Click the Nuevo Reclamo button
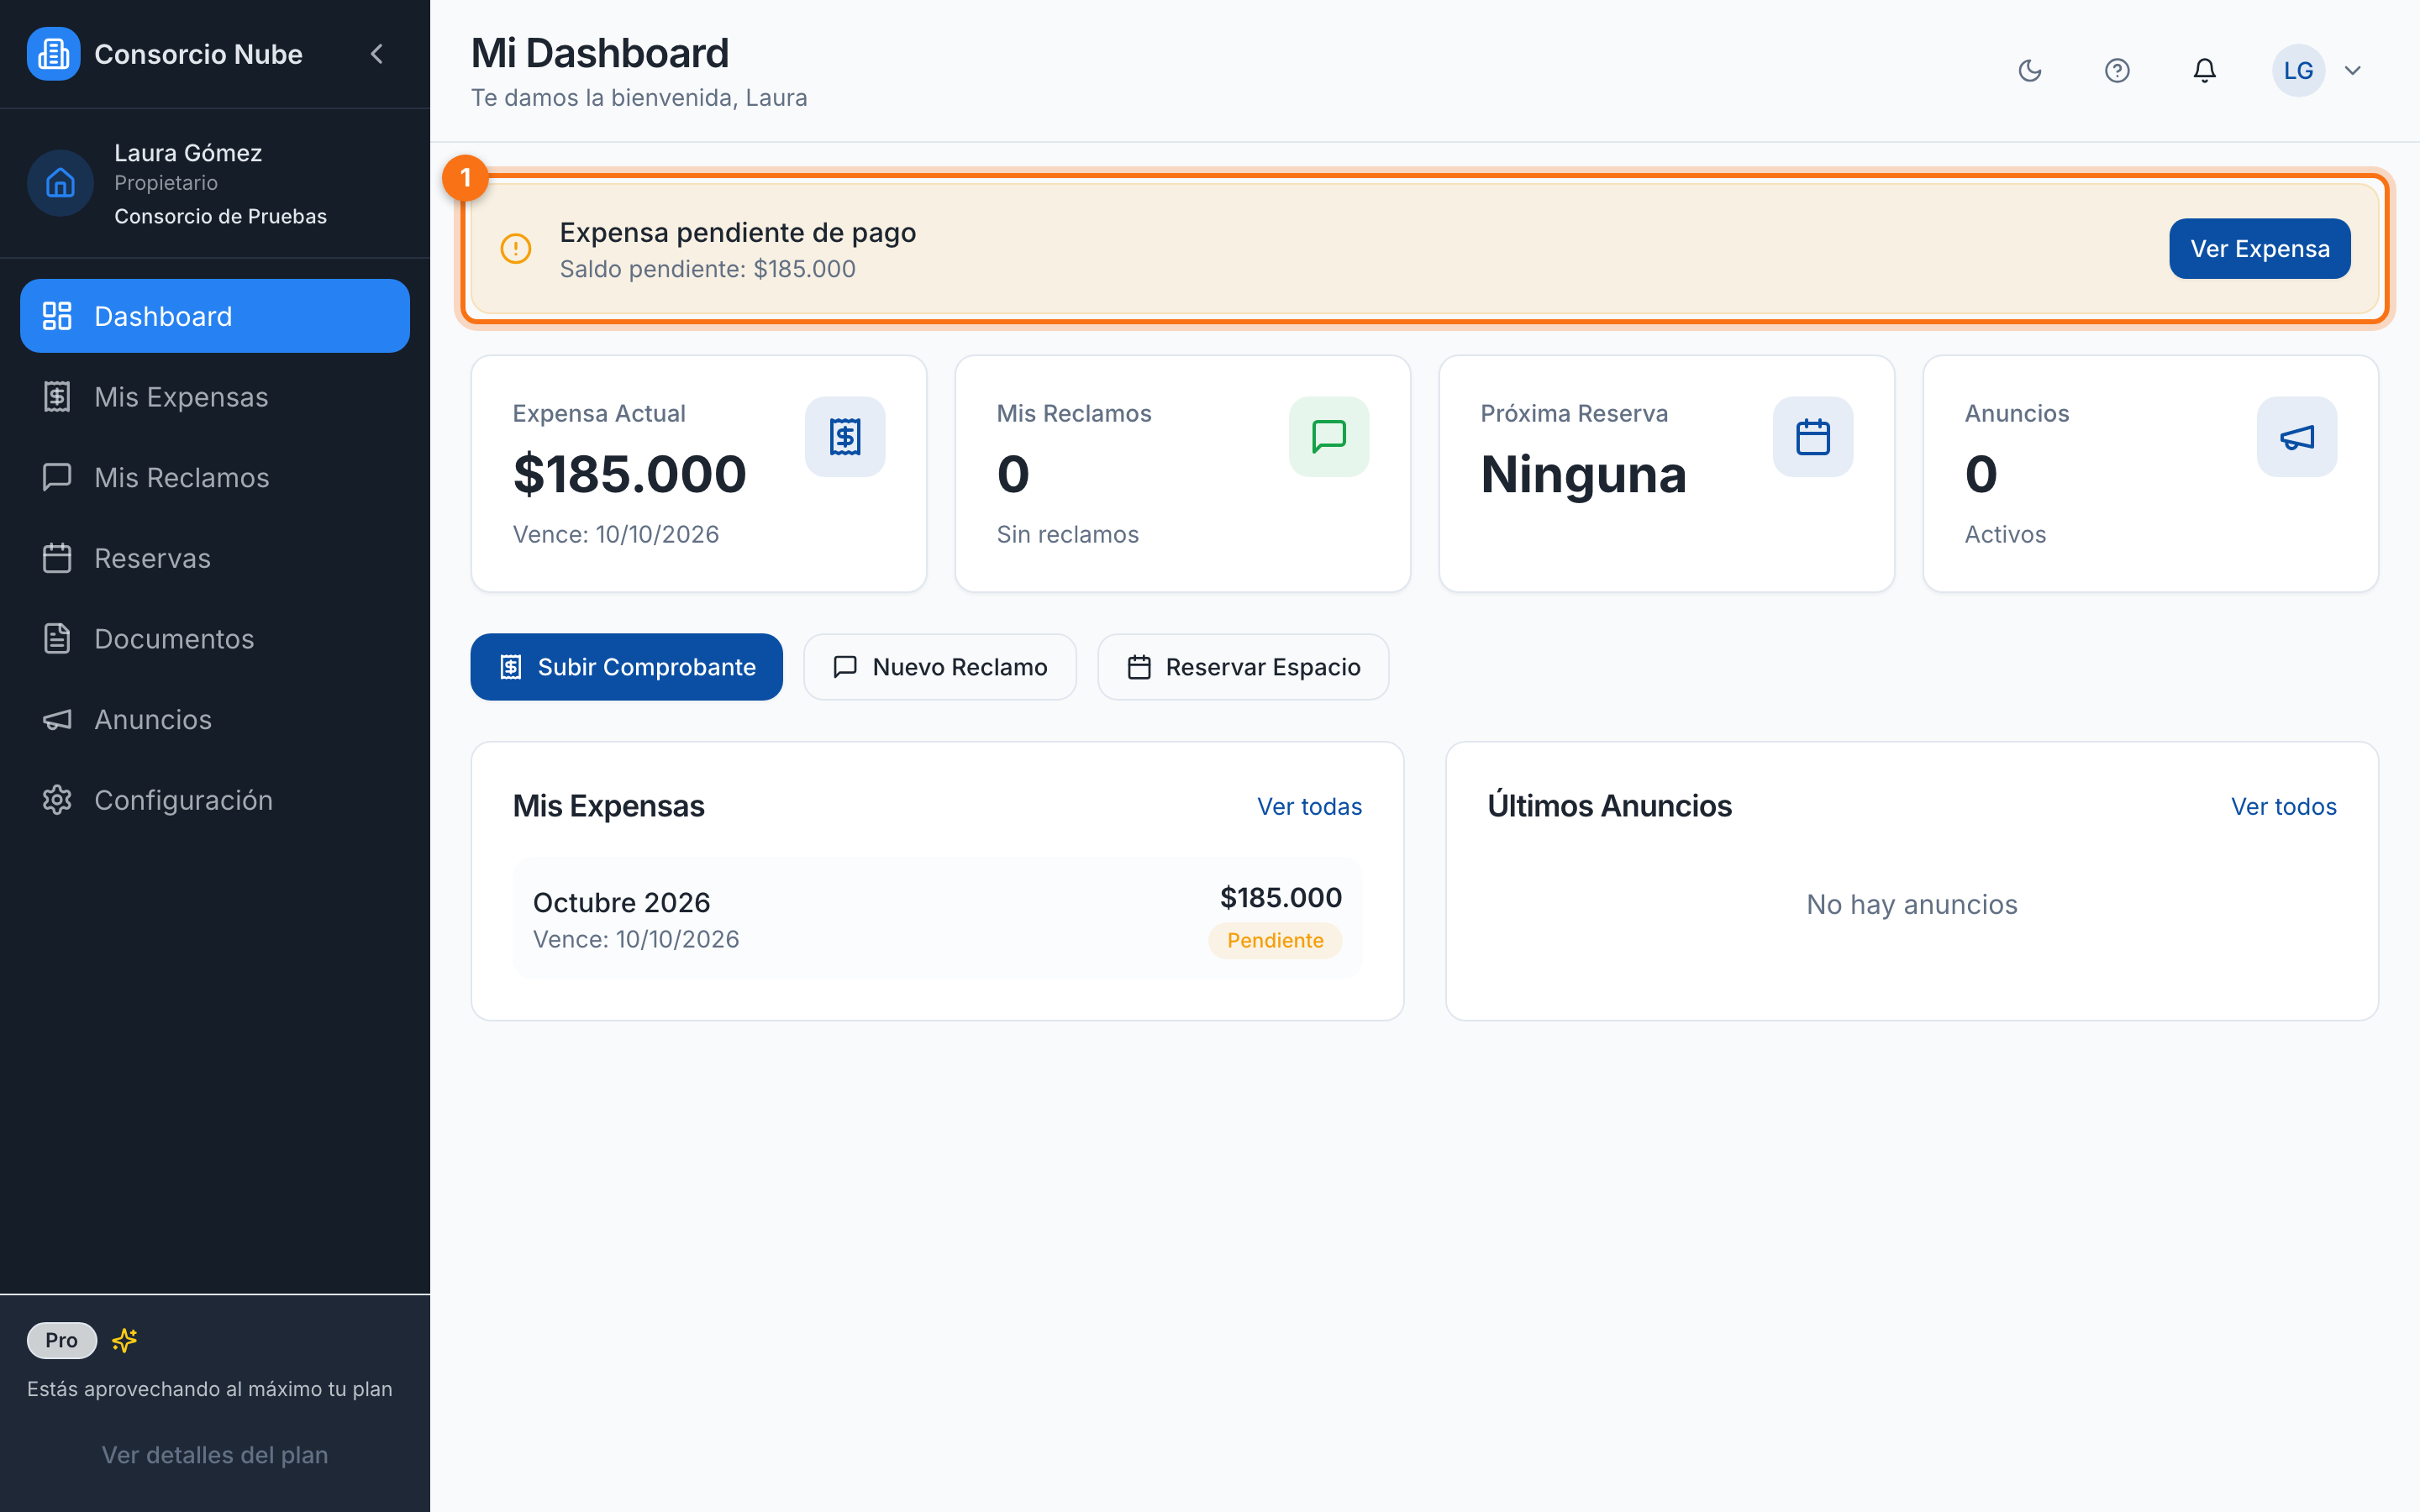Screen dimensions: 2420x1512 pyautogui.click(x=940, y=667)
